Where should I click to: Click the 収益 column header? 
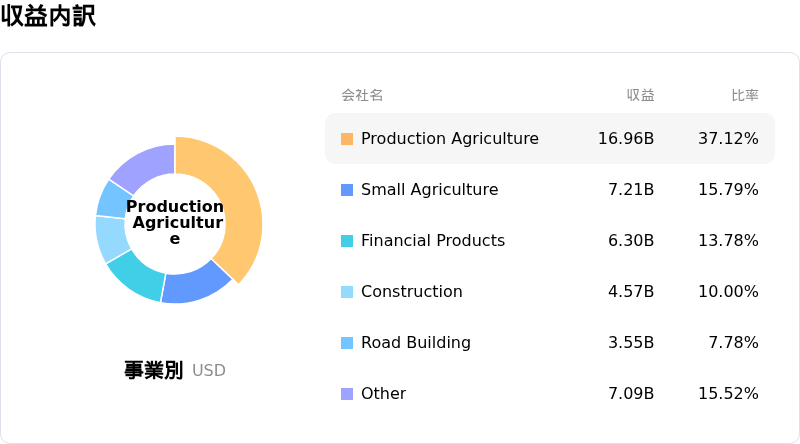(640, 95)
